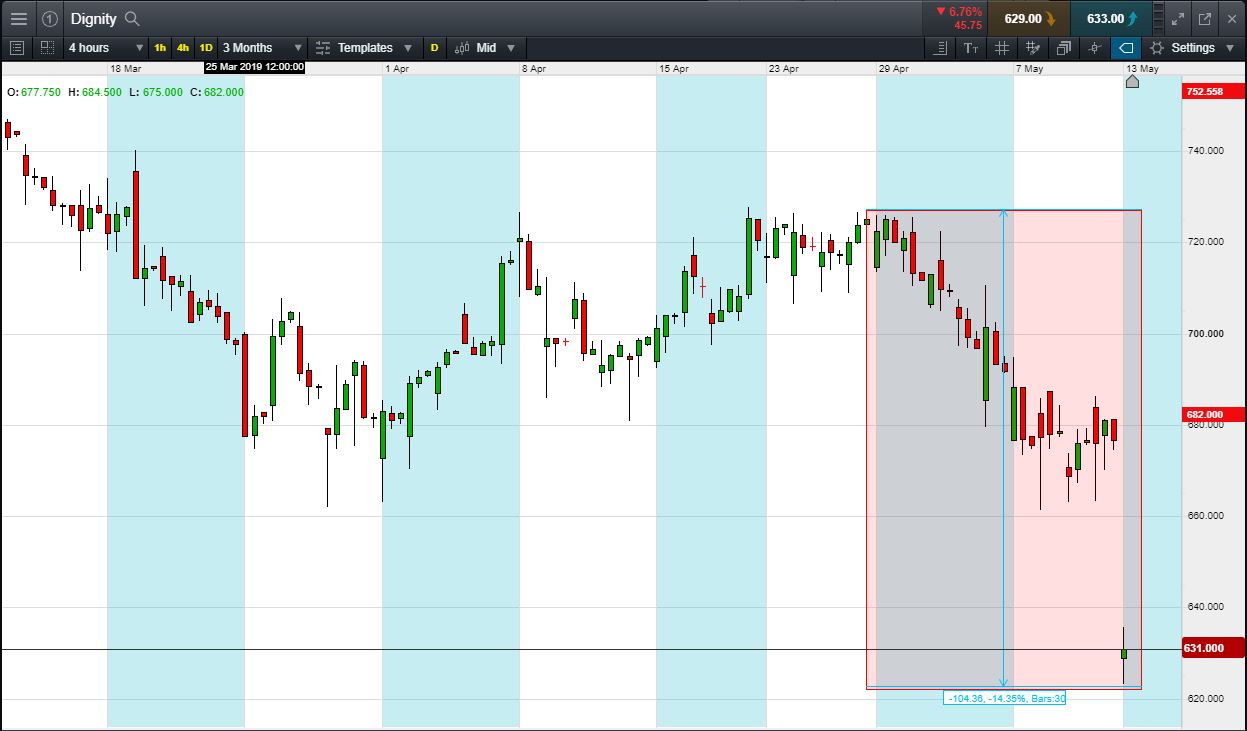Screen dimensions: 1247x731
Task: Click the 18 Mar date axis label
Action: [x=125, y=69]
